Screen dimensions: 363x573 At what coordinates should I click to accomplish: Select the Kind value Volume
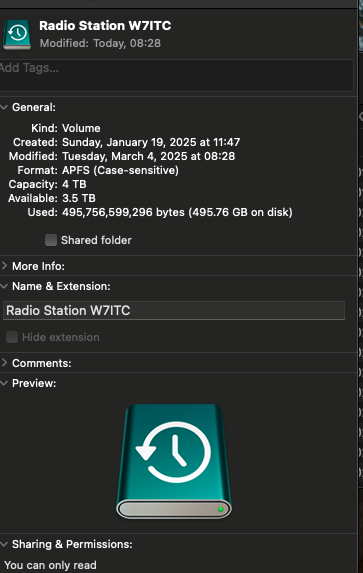coord(81,128)
